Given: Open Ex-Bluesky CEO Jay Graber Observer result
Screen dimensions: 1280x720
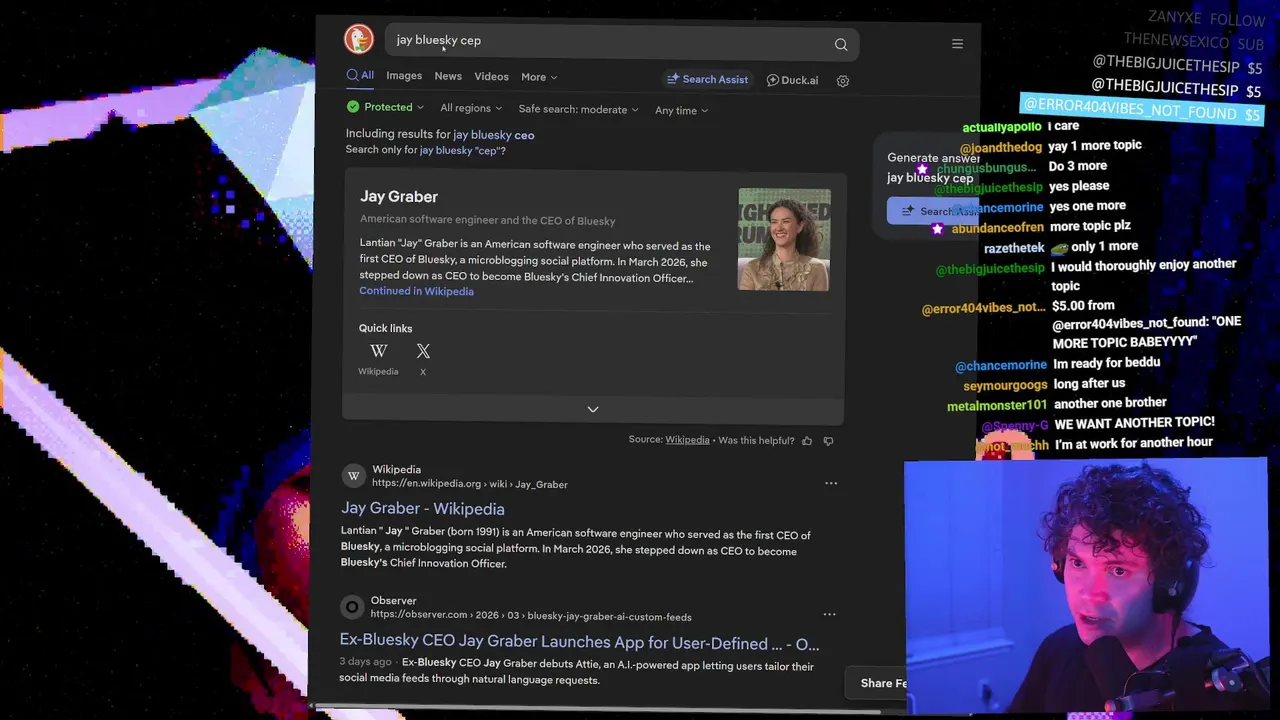Looking at the screenshot, I should [579, 643].
